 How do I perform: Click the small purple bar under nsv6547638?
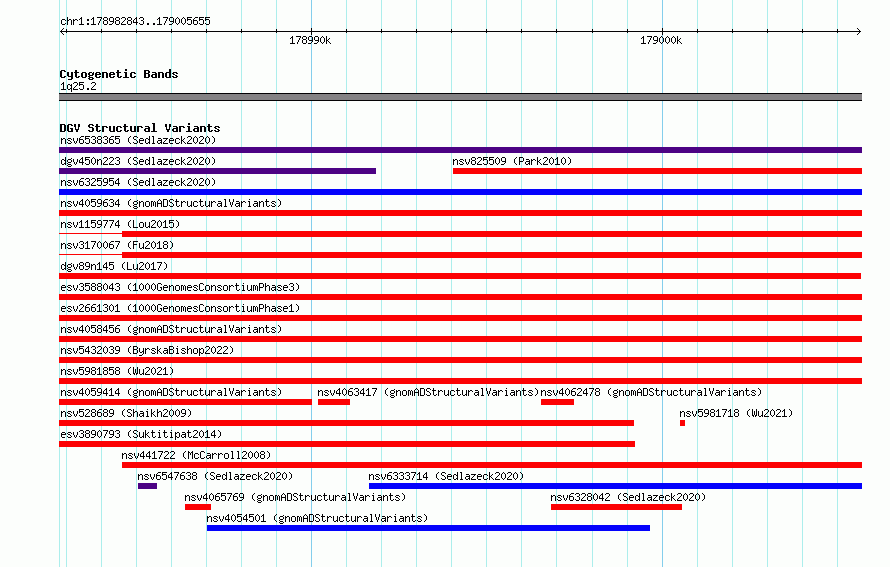pyautogui.click(x=148, y=486)
